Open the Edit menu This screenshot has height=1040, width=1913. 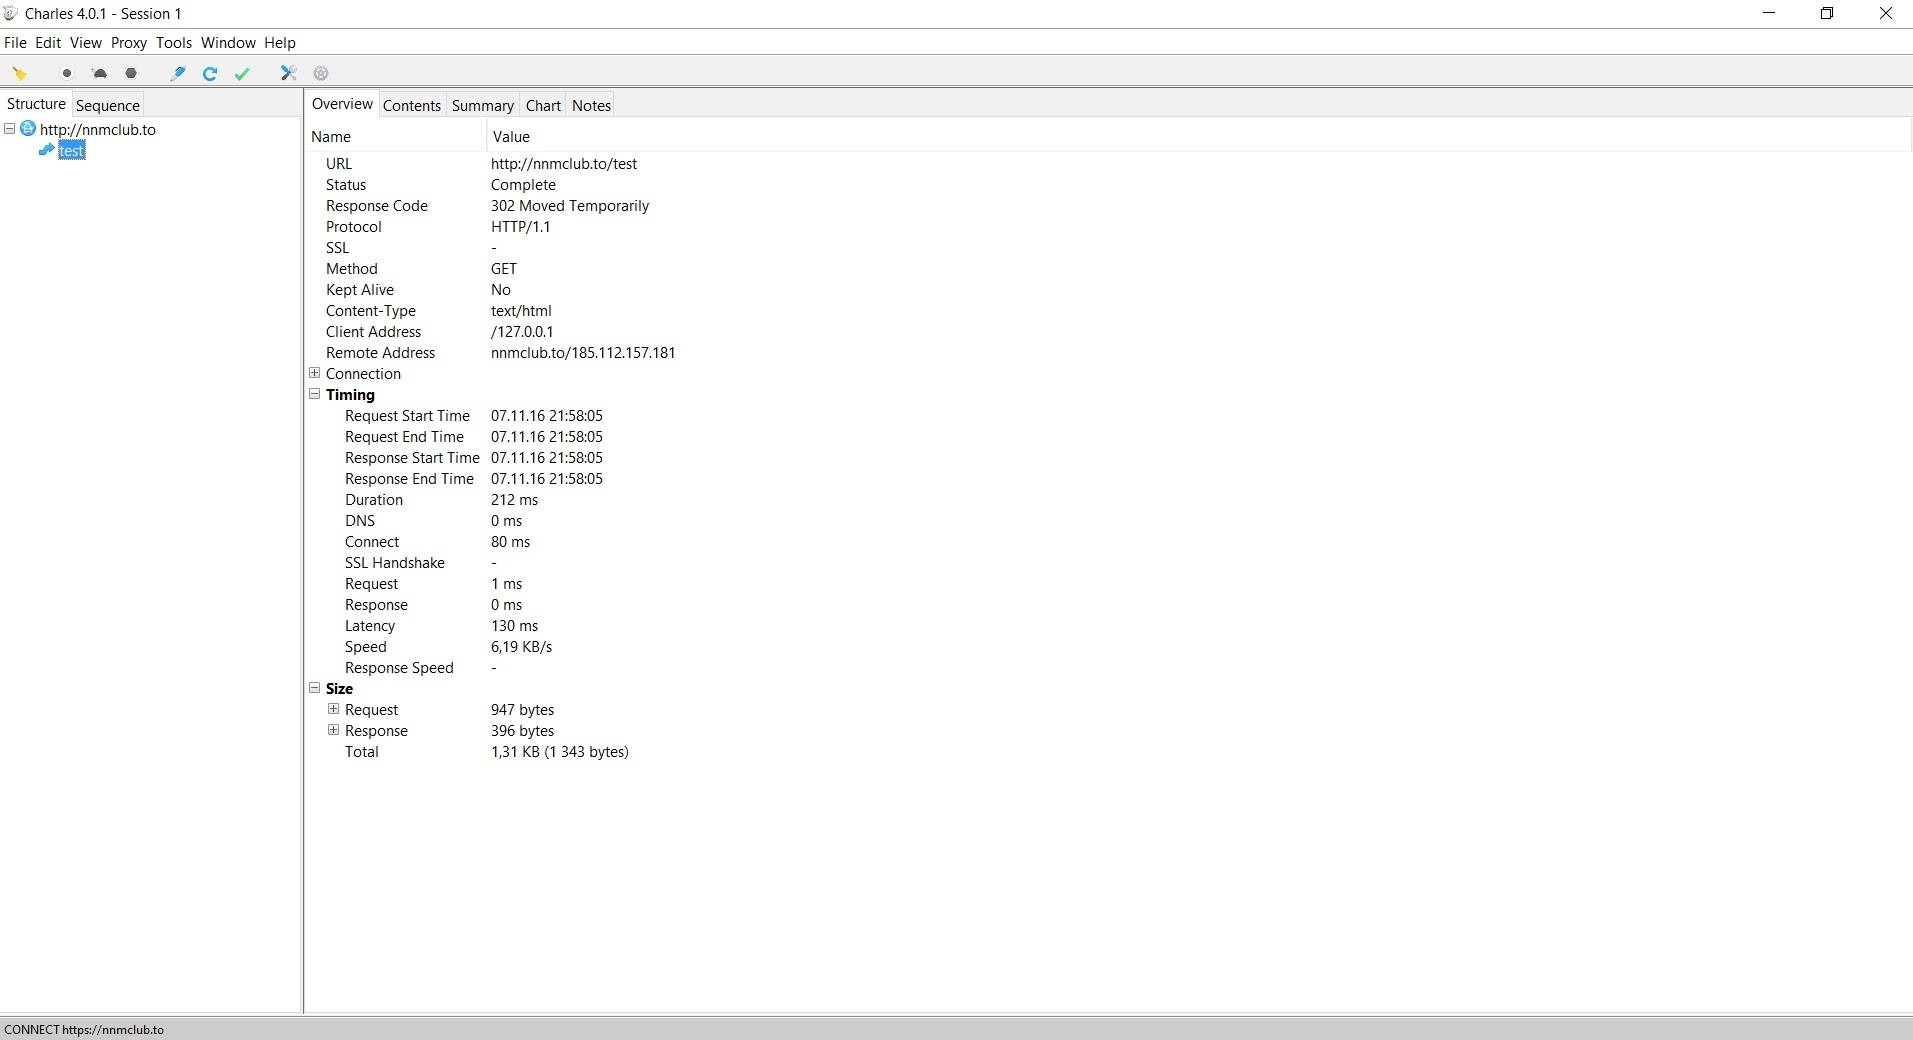click(x=48, y=43)
